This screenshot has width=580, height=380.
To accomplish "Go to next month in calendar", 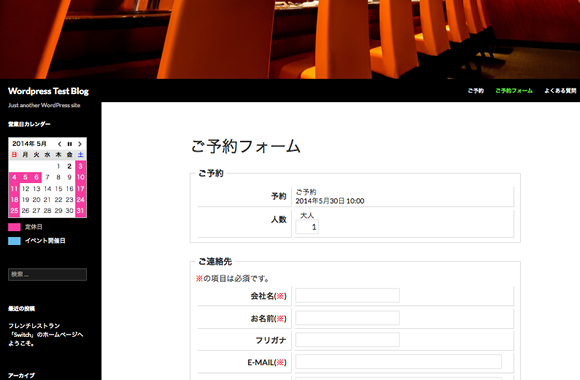I will tap(80, 144).
